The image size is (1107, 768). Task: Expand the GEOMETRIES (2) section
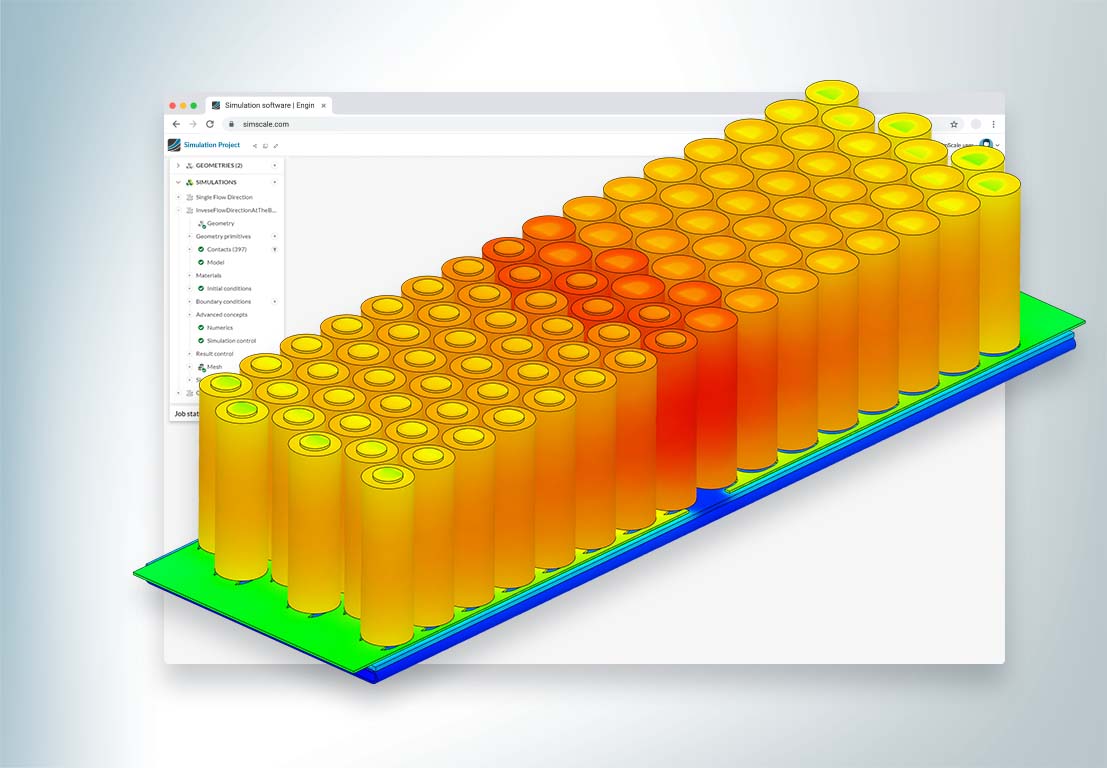point(178,165)
